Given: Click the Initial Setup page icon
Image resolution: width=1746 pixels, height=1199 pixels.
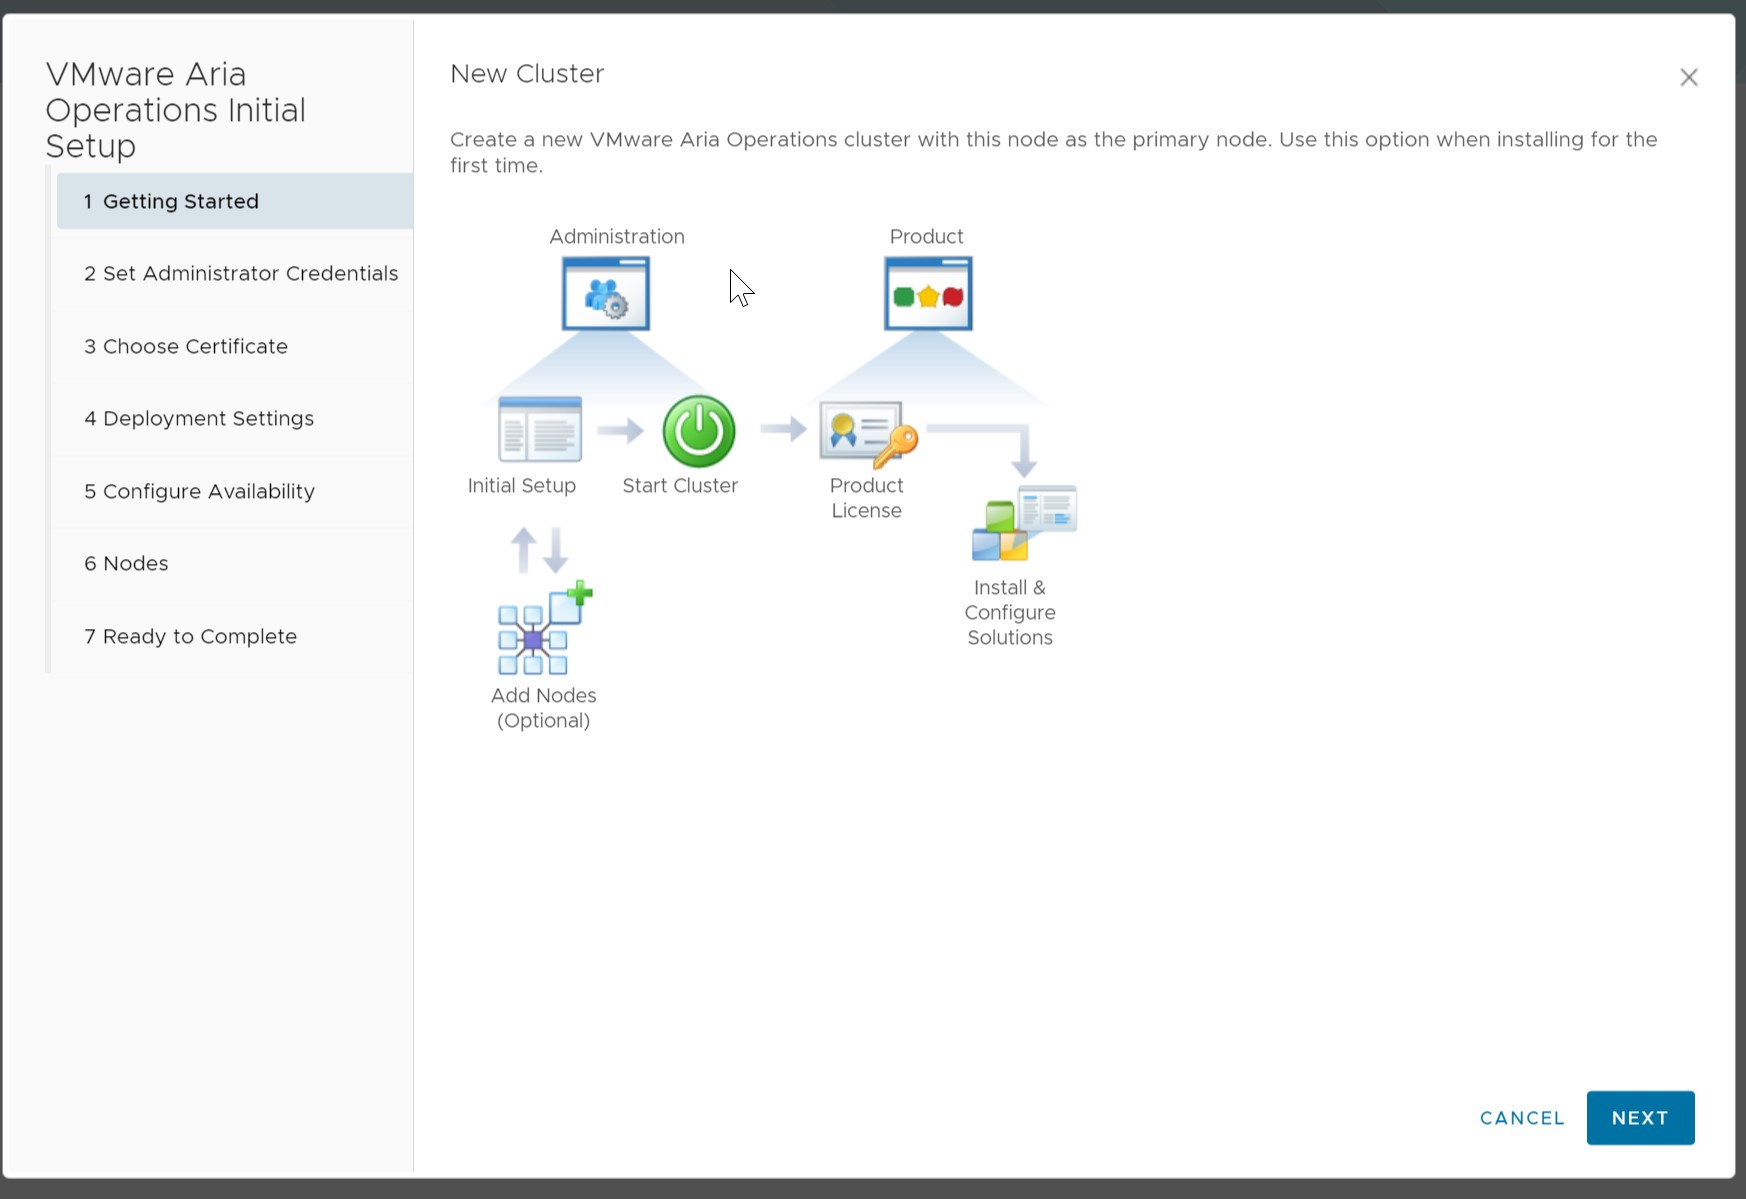Looking at the screenshot, I should click(x=540, y=429).
